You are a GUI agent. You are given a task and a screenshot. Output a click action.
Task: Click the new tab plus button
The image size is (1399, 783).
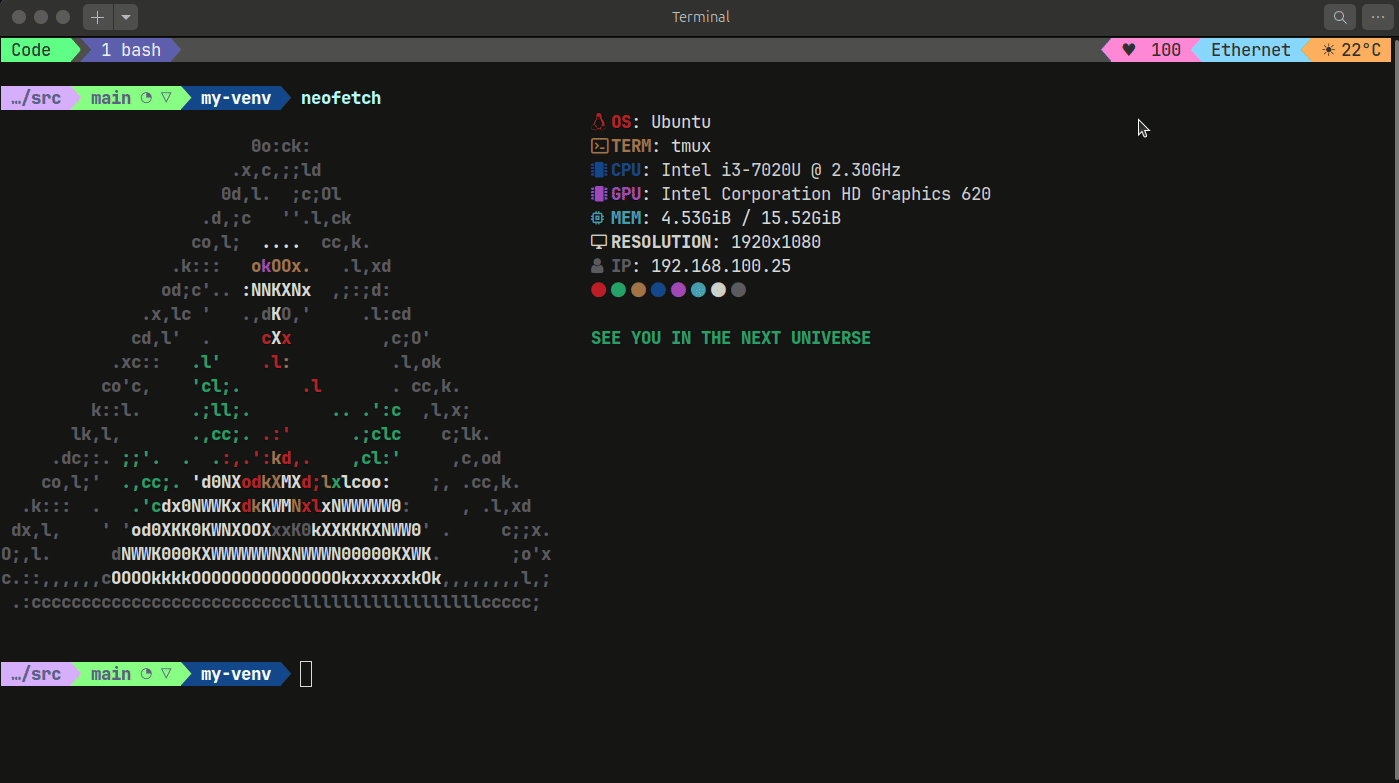(x=97, y=17)
